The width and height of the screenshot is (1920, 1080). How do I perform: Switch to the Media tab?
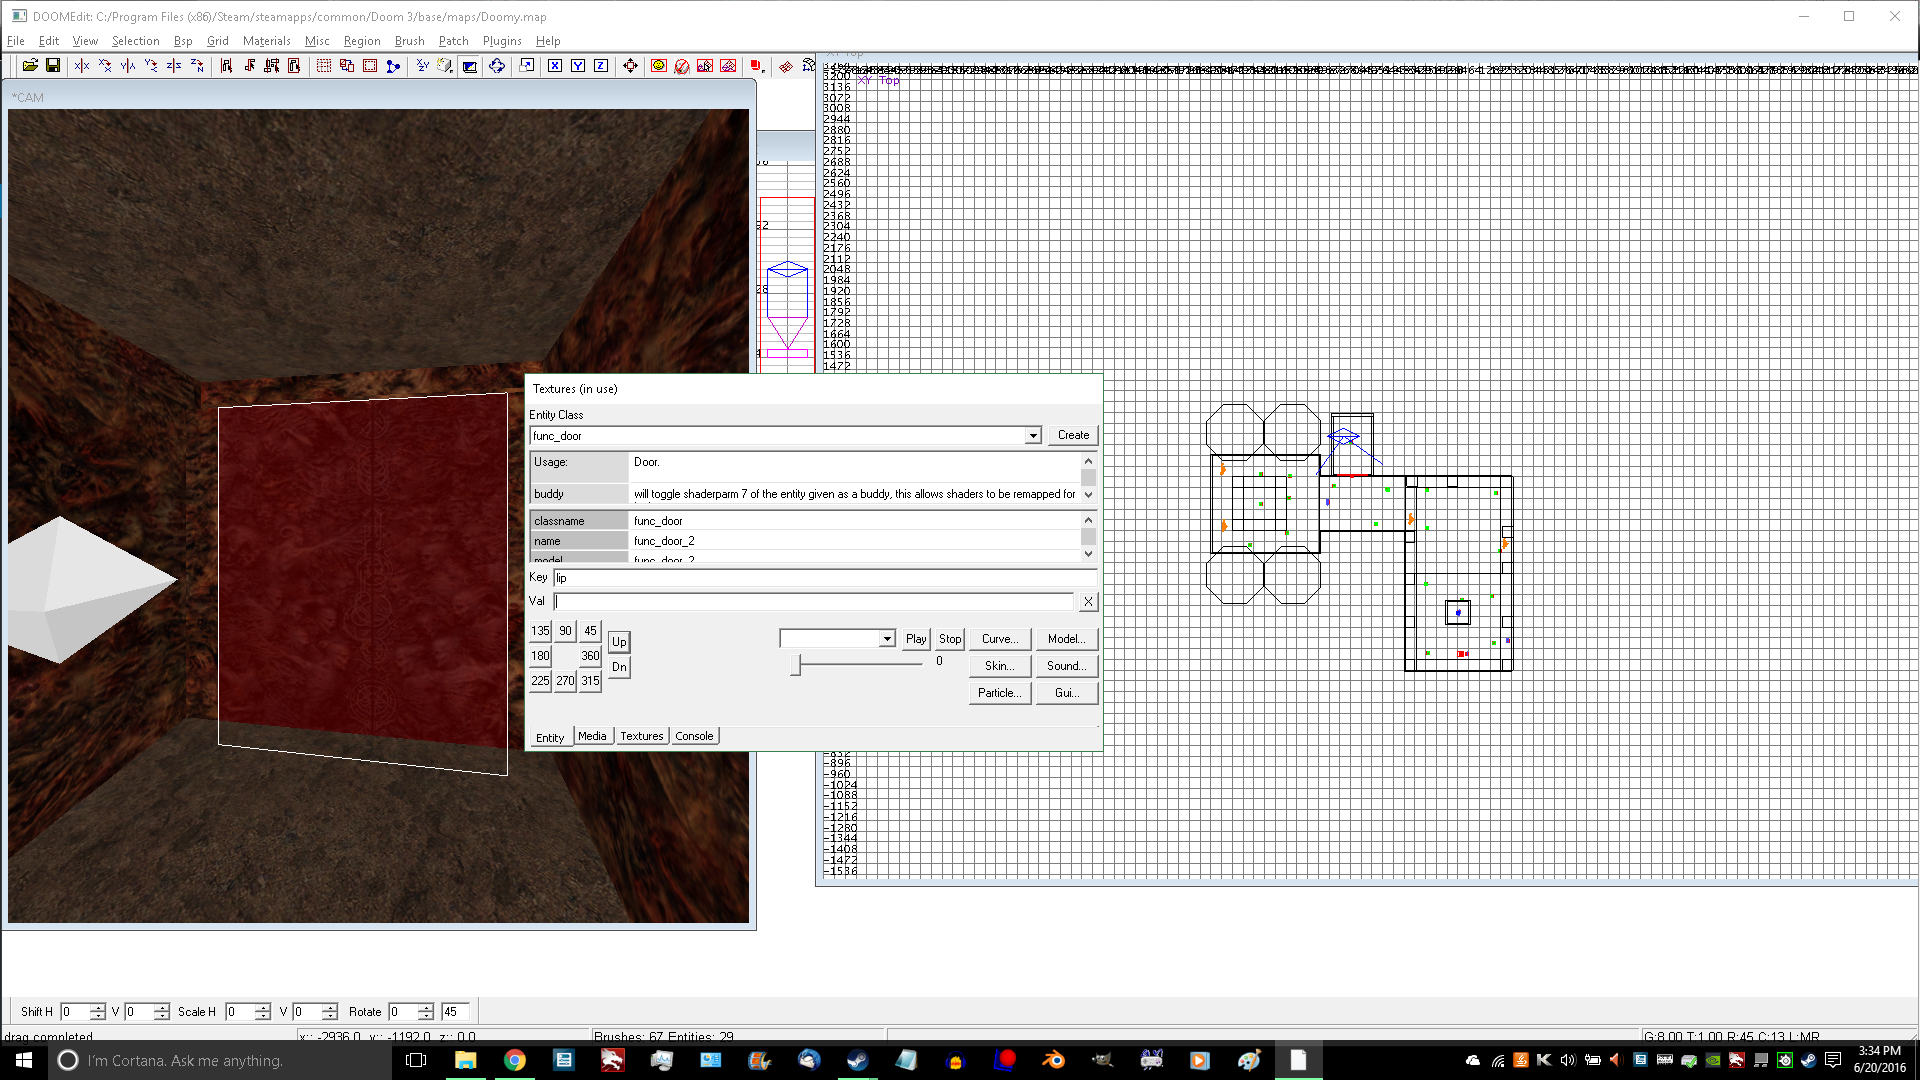592,736
